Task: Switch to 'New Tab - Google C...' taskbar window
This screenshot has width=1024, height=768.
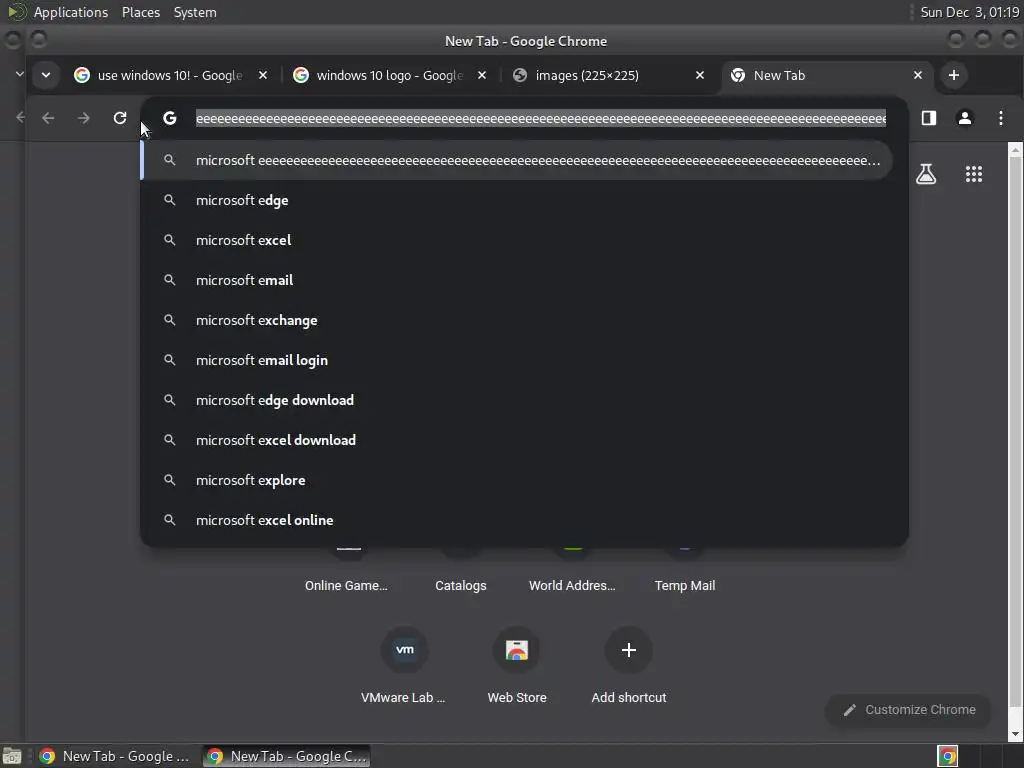Action: pyautogui.click(x=287, y=756)
